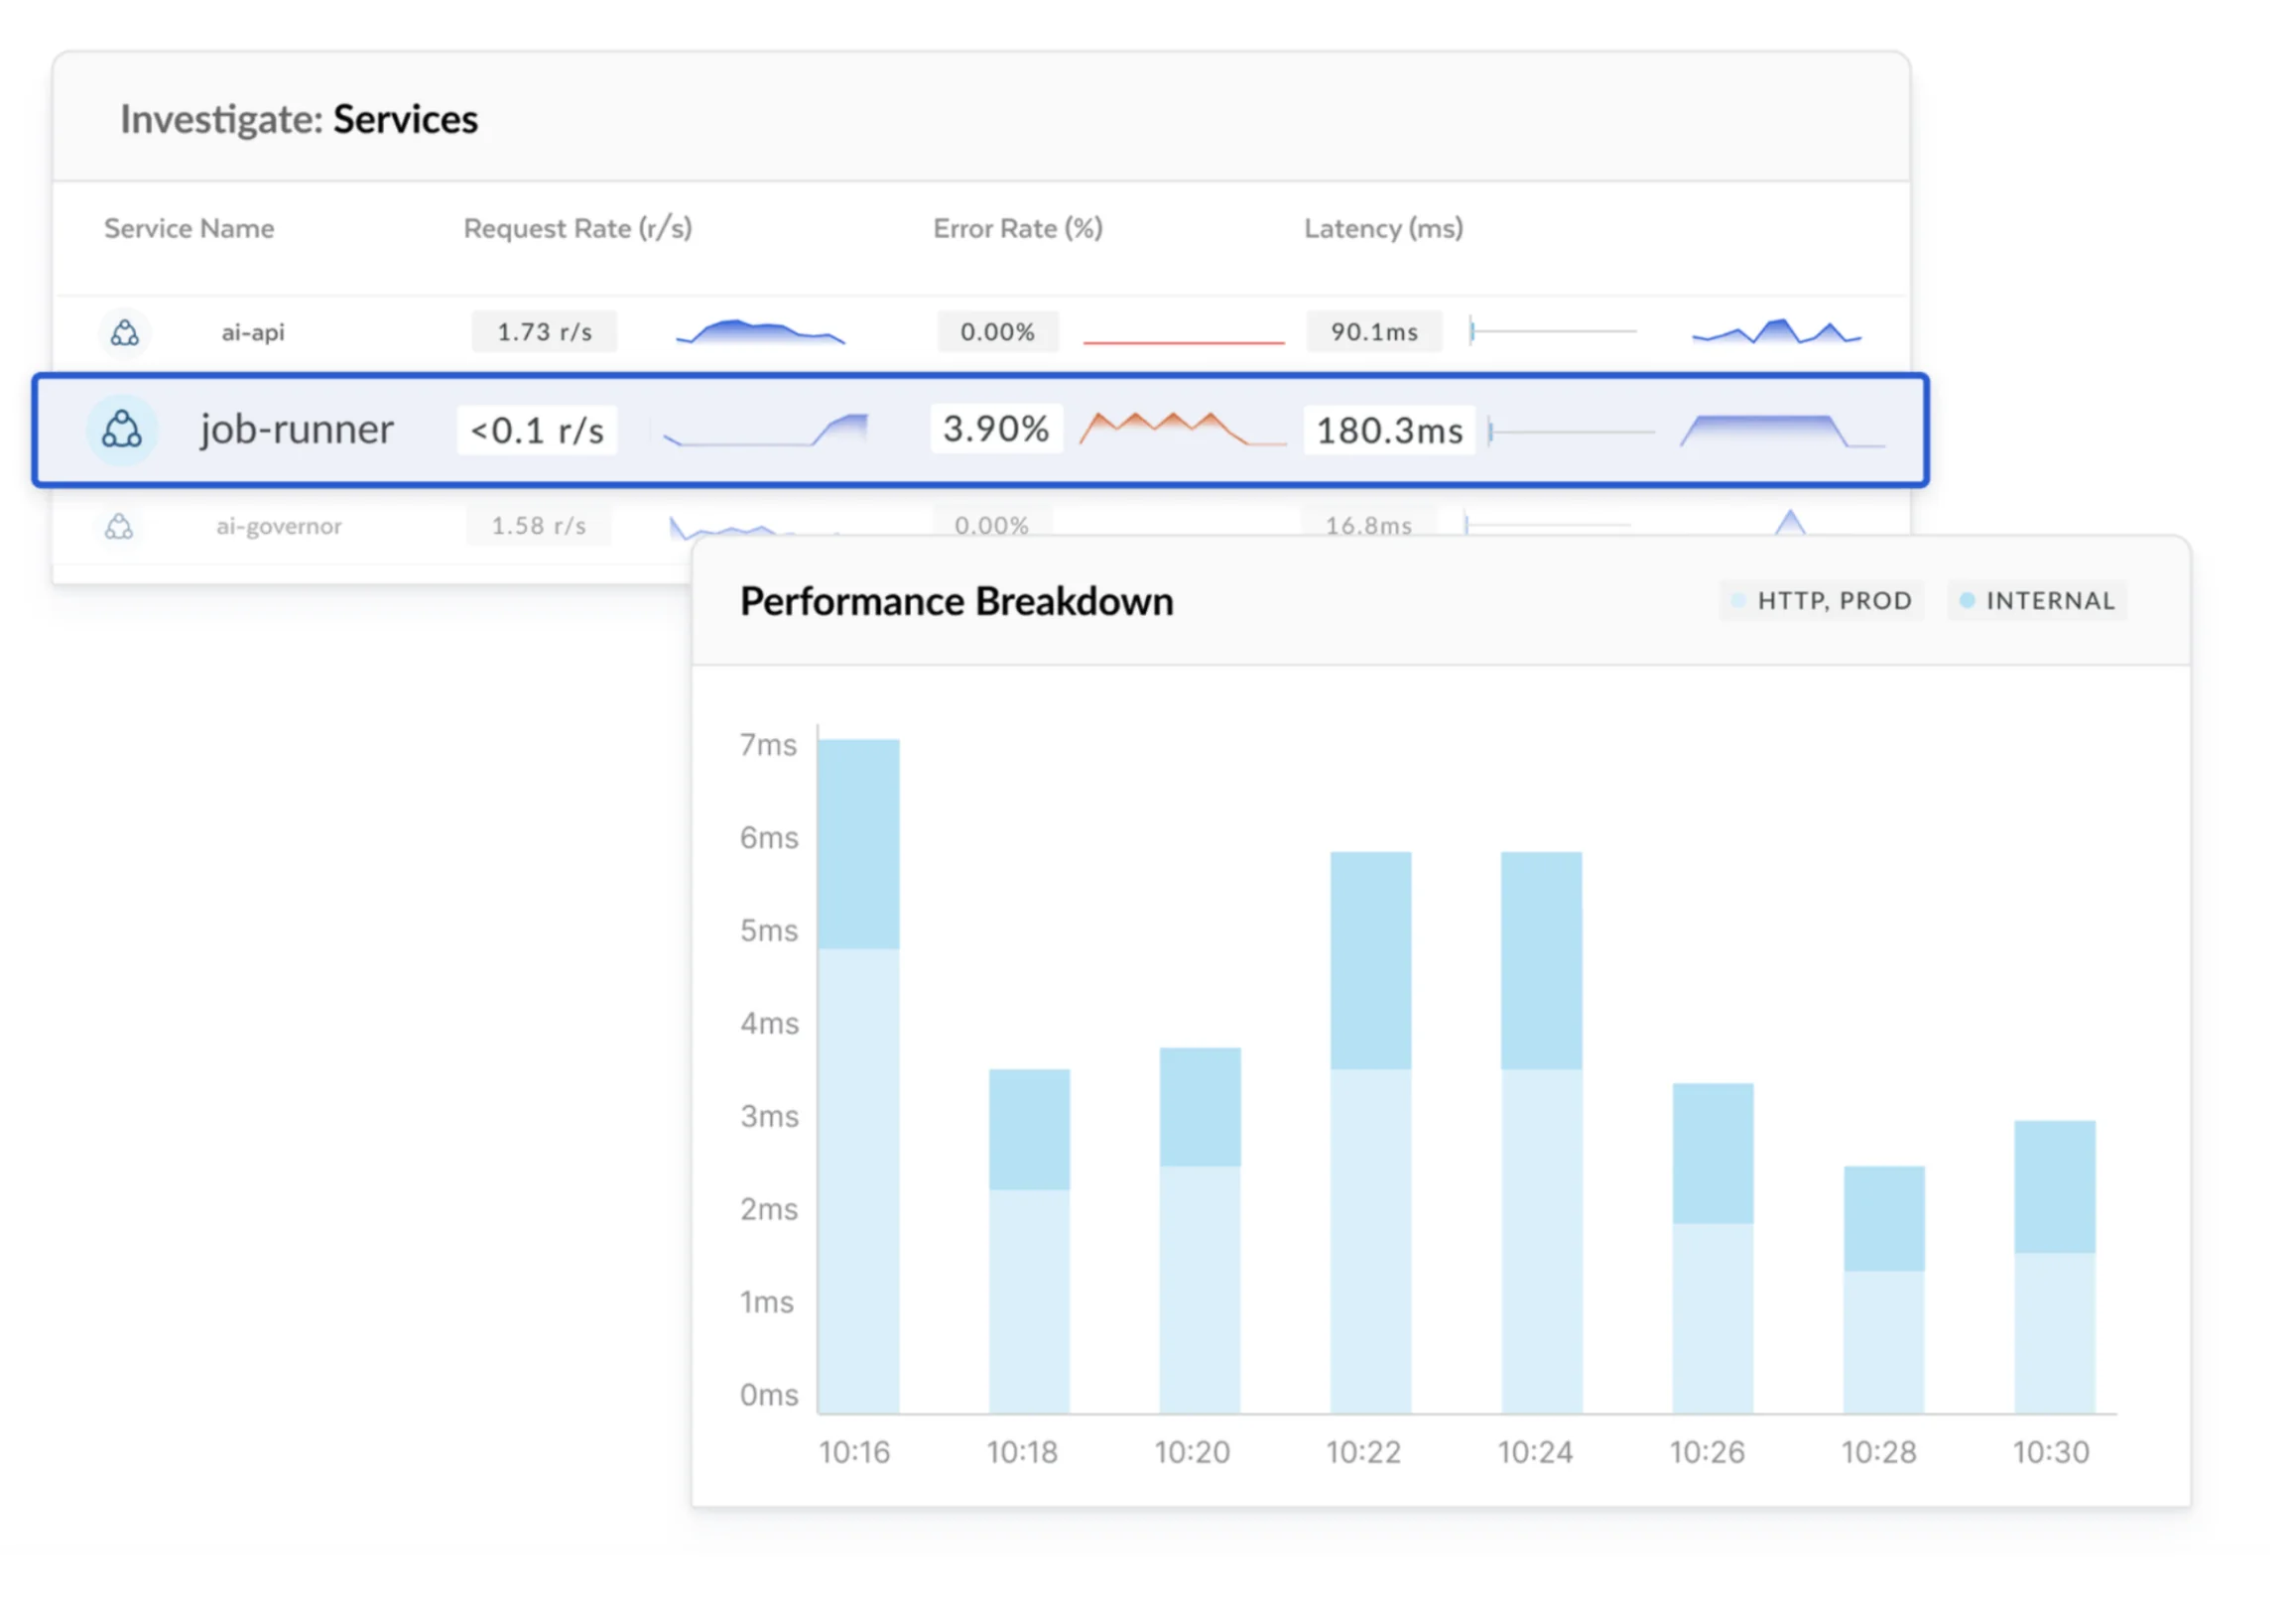Open the ai-governor service name

(279, 526)
